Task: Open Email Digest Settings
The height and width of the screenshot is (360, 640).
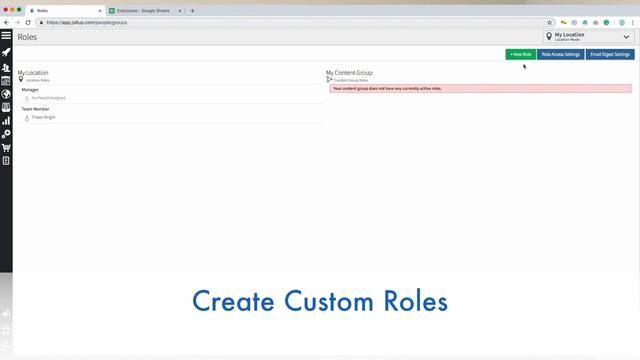Action: [x=610, y=54]
